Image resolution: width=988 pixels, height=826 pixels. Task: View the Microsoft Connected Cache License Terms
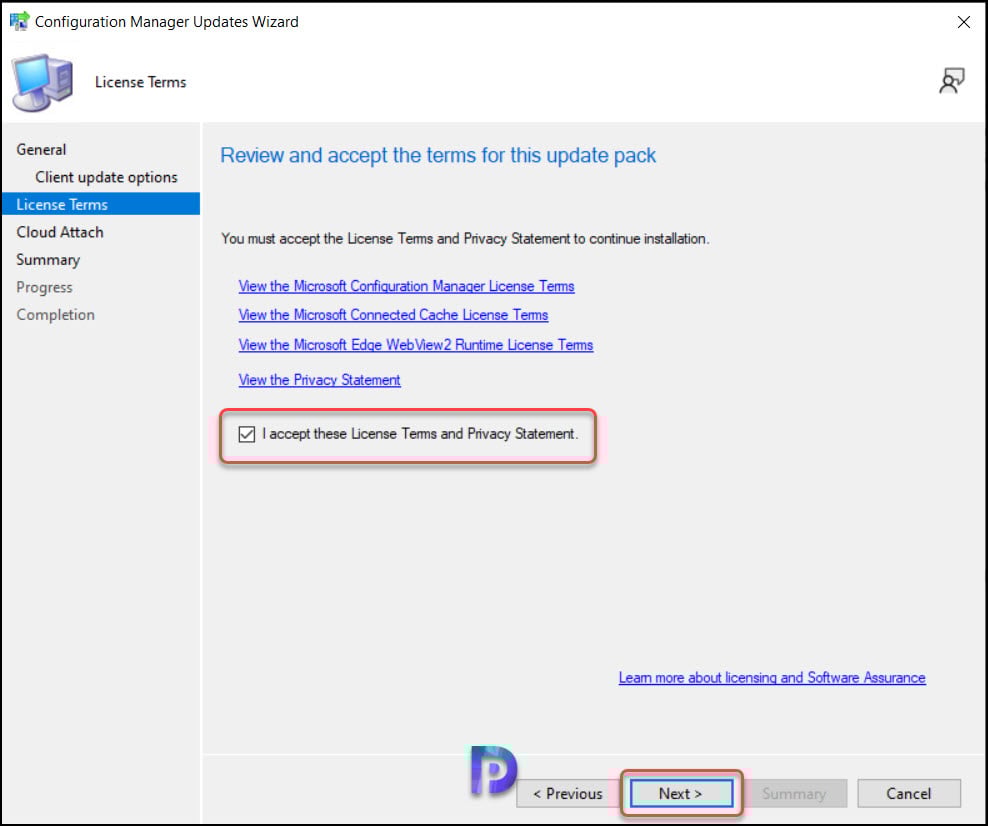click(393, 315)
